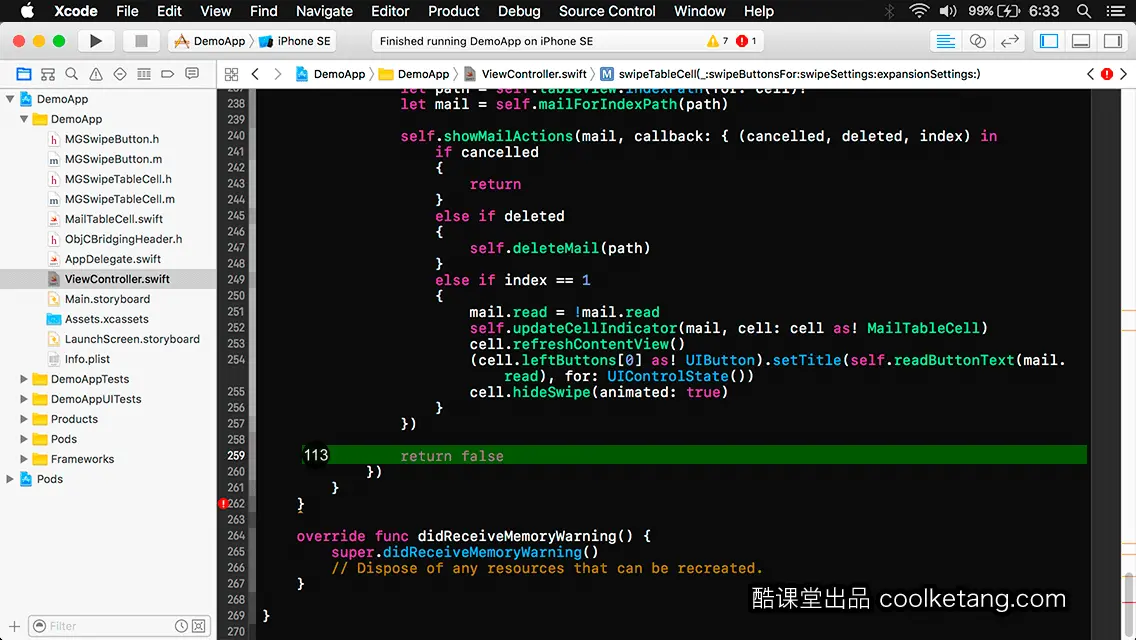Open the Product menu
Viewport: 1136px width, 640px height.
coord(454,11)
